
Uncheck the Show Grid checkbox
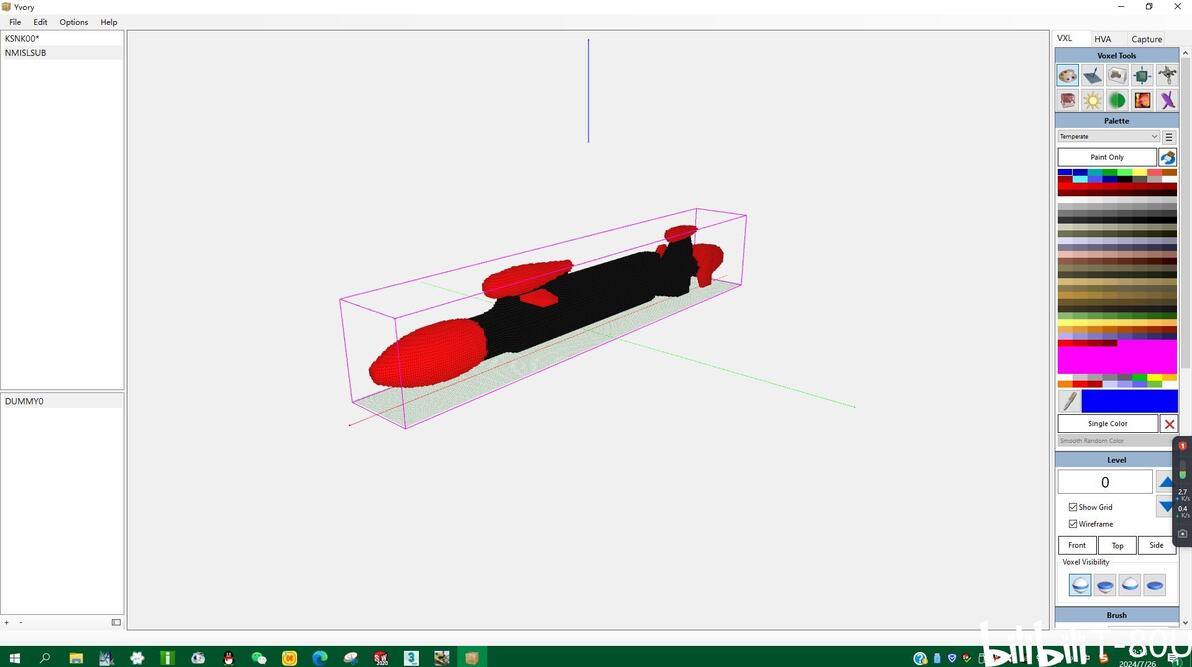[1073, 507]
